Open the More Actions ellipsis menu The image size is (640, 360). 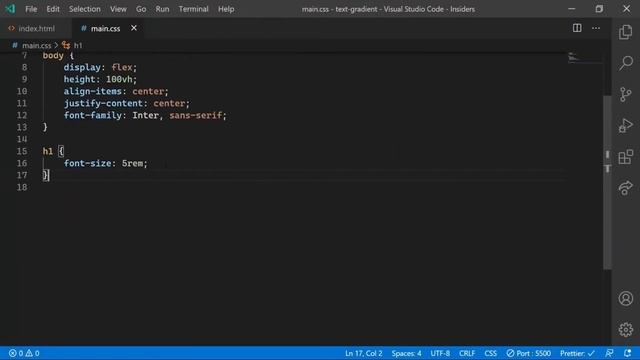tap(596, 28)
